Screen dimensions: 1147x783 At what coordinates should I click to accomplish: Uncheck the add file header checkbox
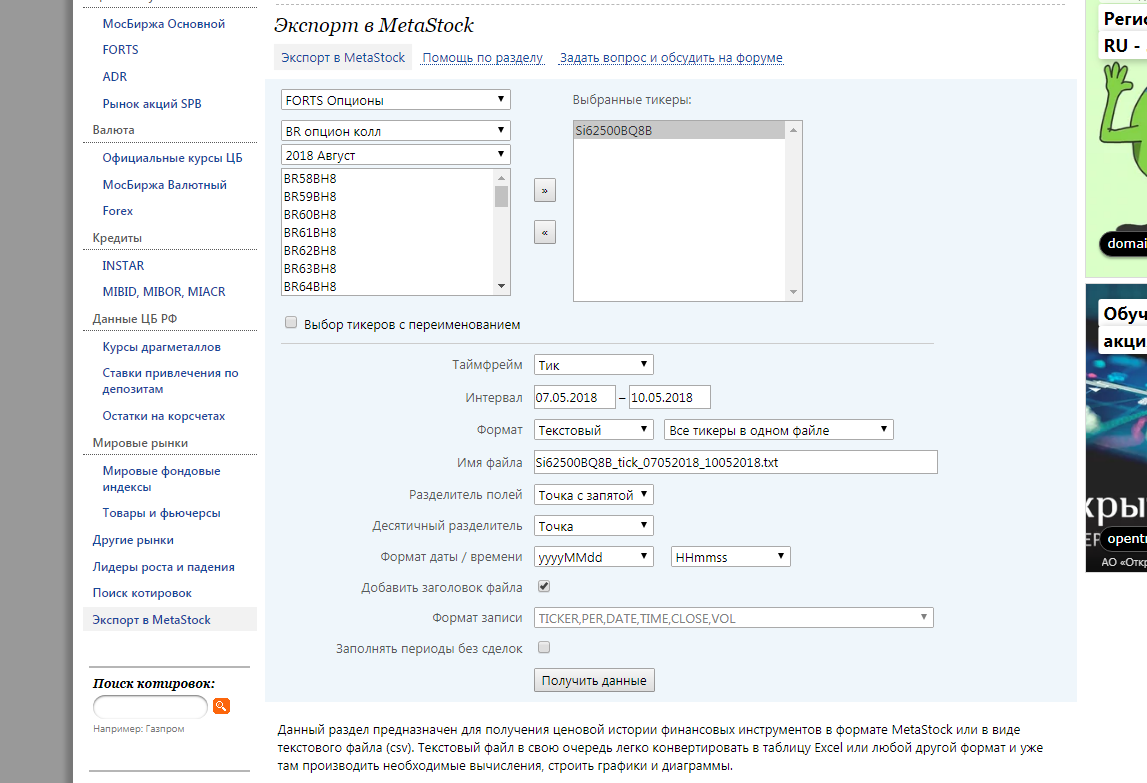(x=544, y=586)
